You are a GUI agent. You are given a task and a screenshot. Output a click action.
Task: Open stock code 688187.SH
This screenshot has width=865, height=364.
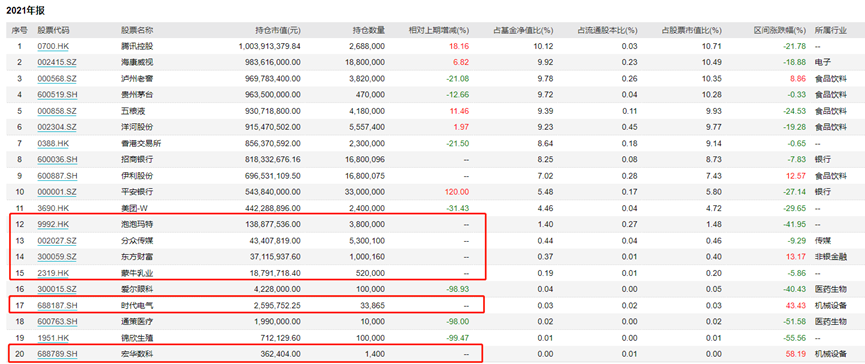(57, 306)
